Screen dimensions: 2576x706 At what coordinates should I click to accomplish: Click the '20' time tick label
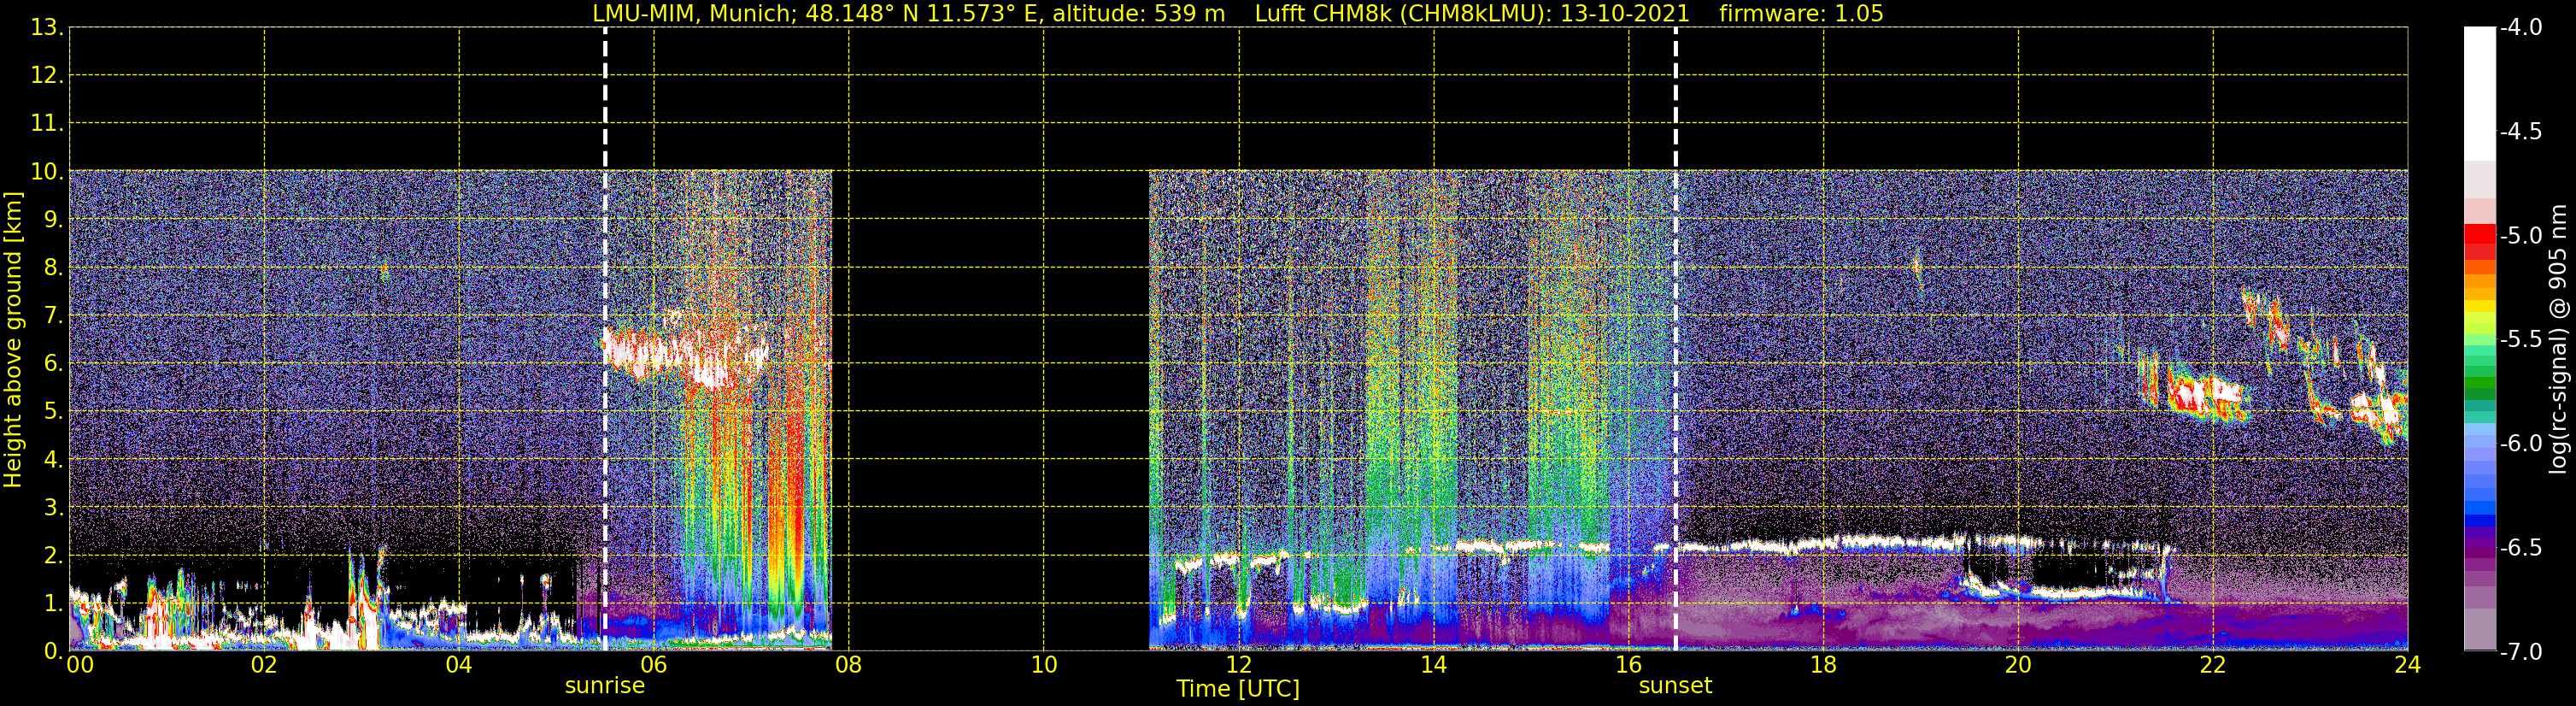point(2018,665)
